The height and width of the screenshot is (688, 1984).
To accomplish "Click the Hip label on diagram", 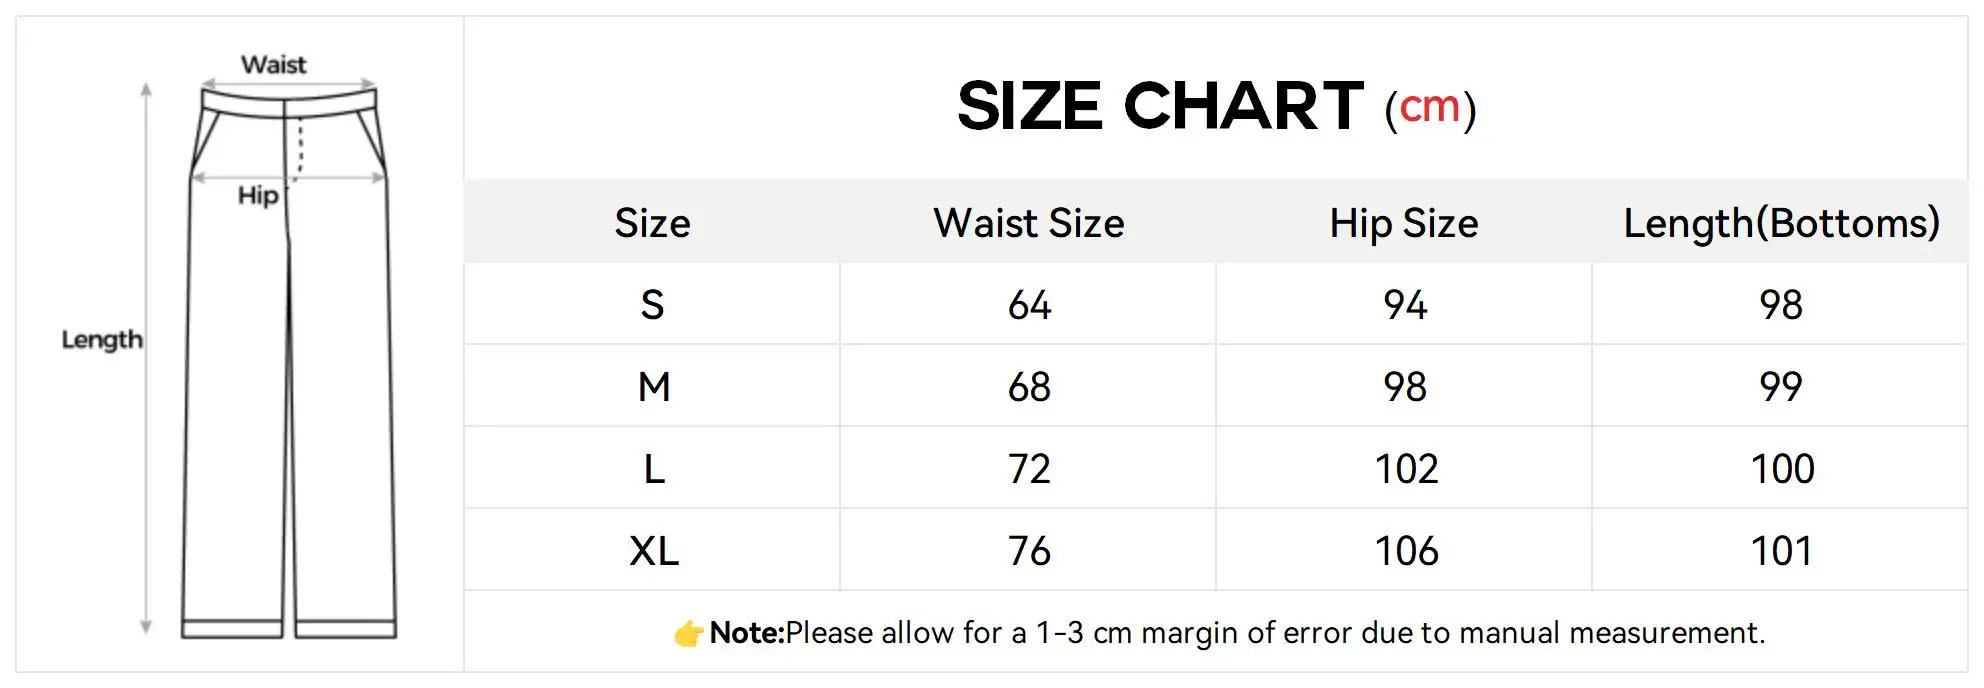I will pos(258,195).
